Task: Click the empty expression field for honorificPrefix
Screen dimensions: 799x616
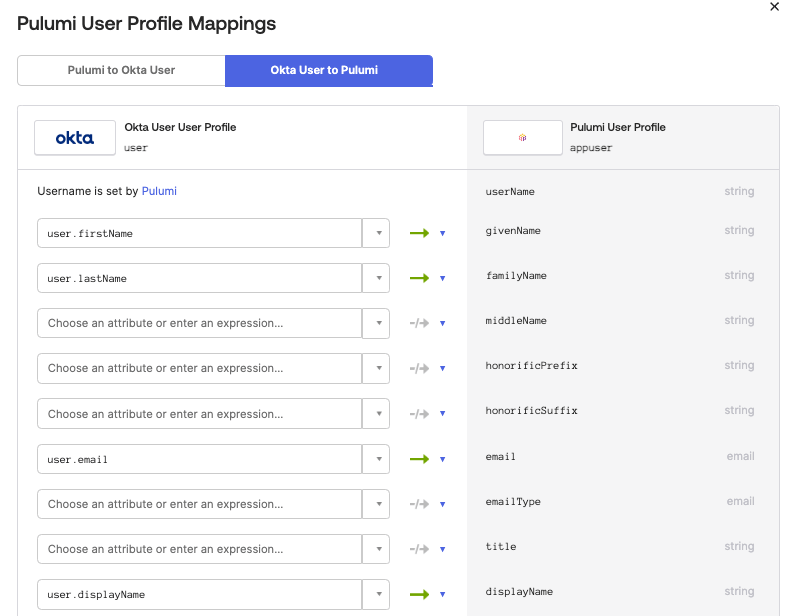Action: 199,368
